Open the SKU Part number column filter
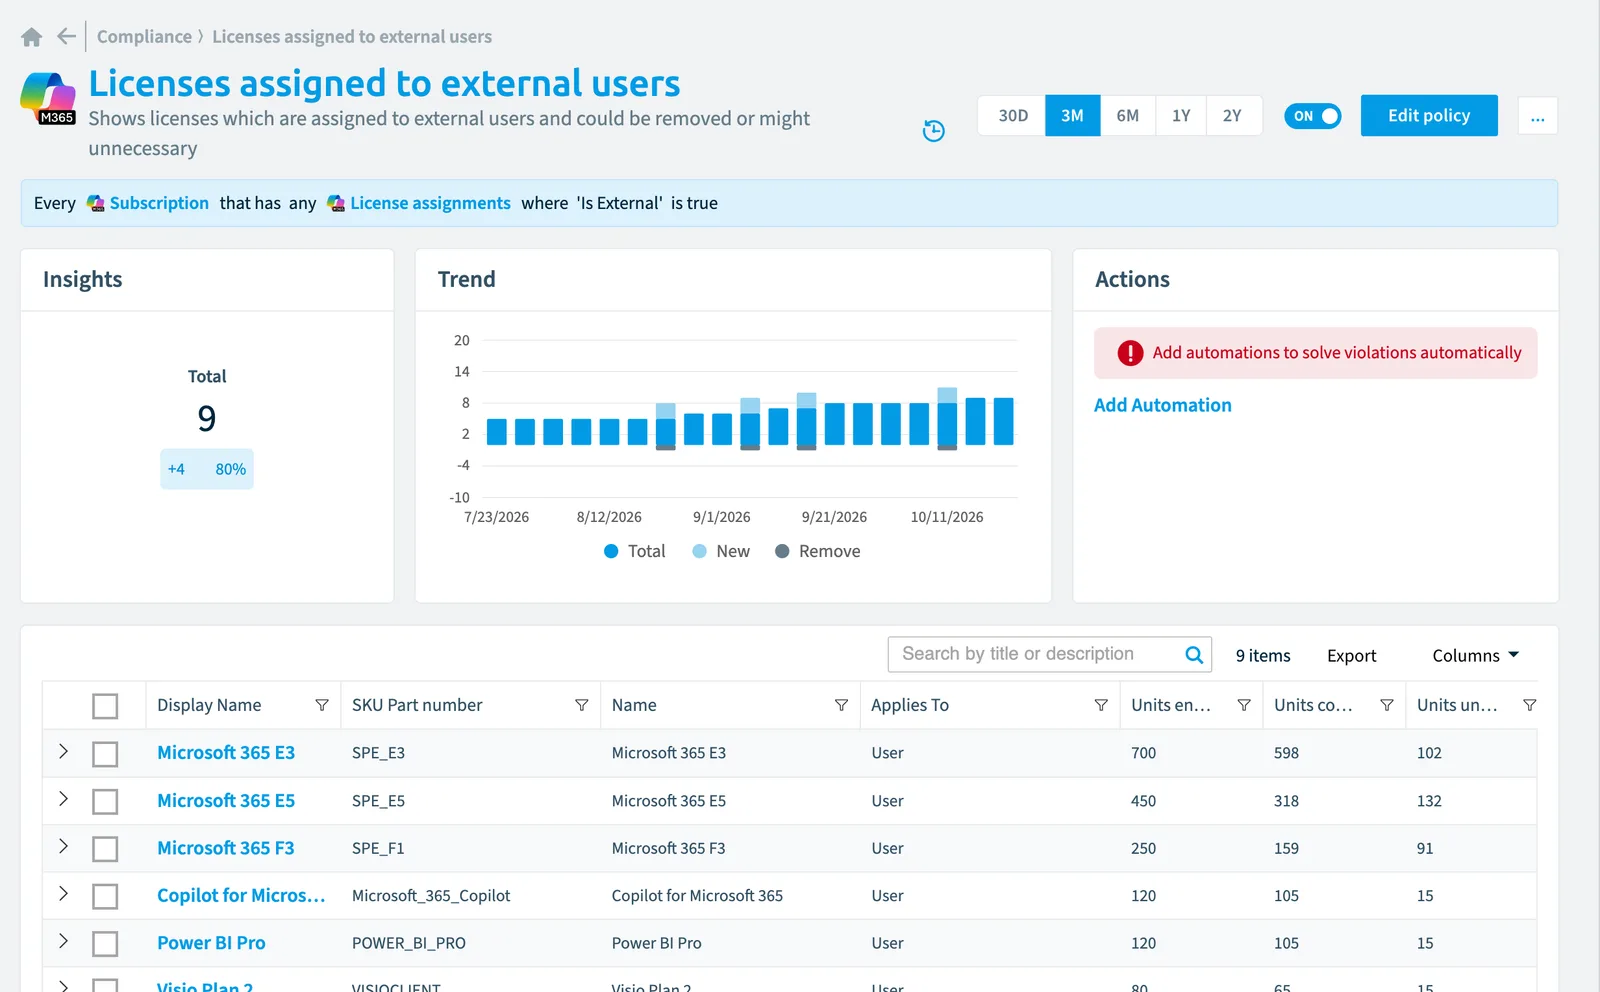Viewport: 1600px width, 992px height. (581, 705)
